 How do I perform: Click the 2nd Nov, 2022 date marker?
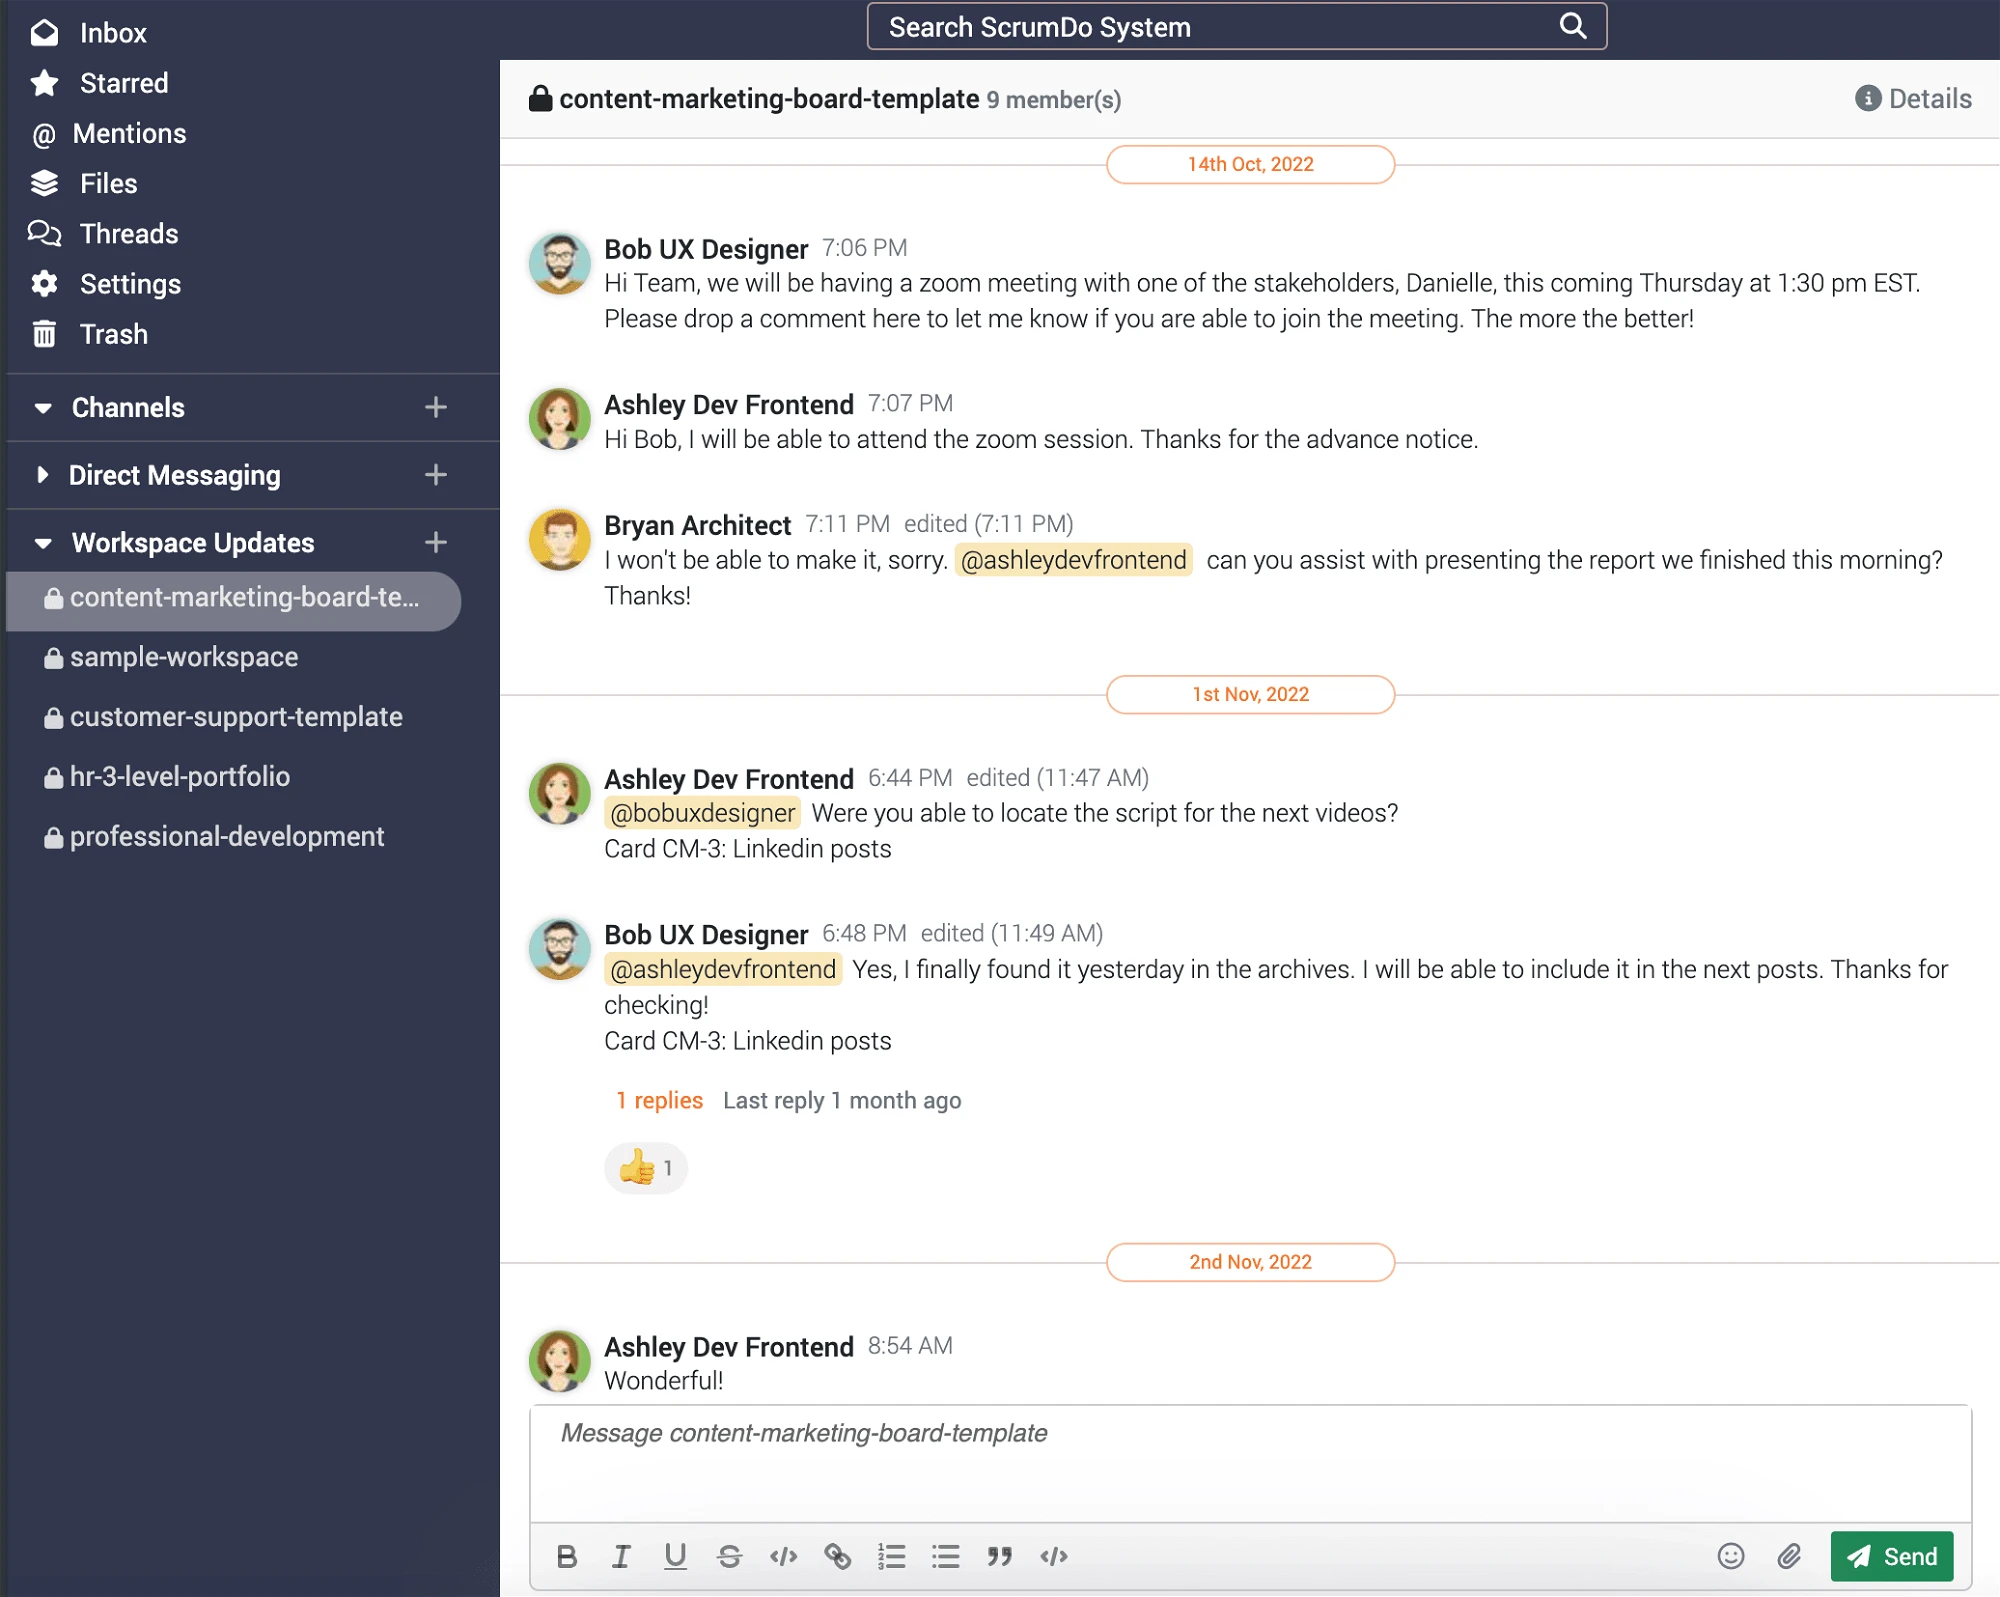pos(1250,1262)
